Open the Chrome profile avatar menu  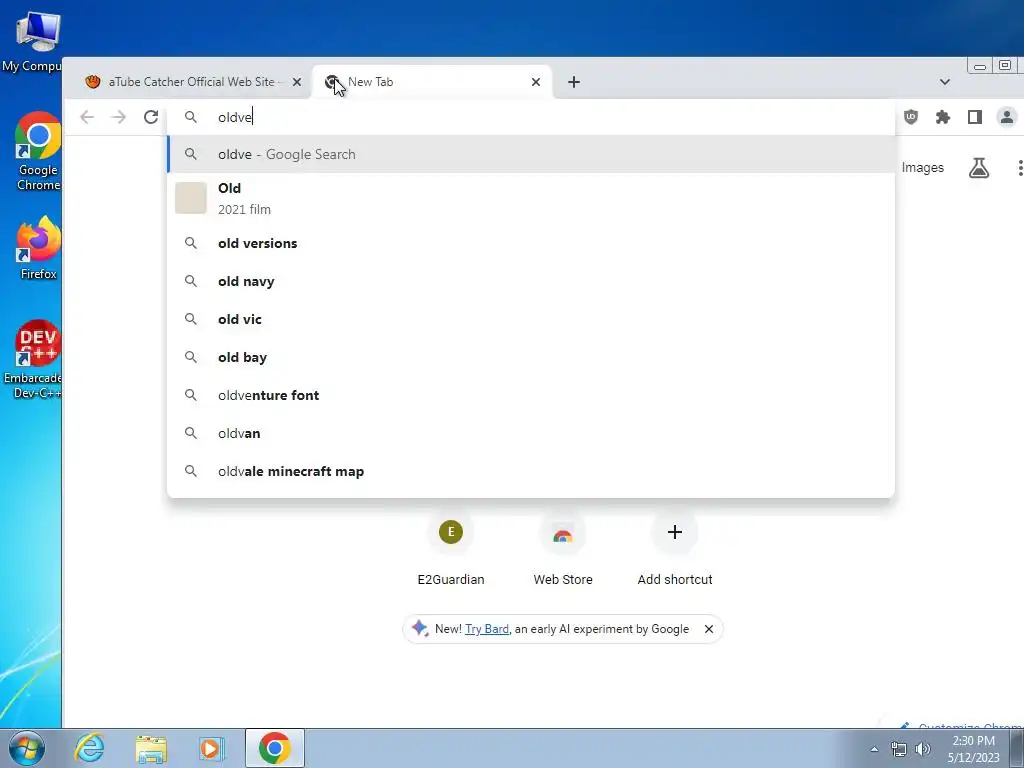pyautogui.click(x=1007, y=117)
